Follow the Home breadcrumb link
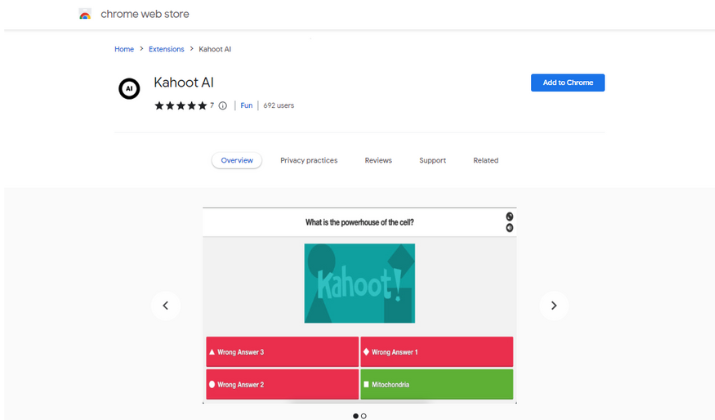 click(x=124, y=49)
